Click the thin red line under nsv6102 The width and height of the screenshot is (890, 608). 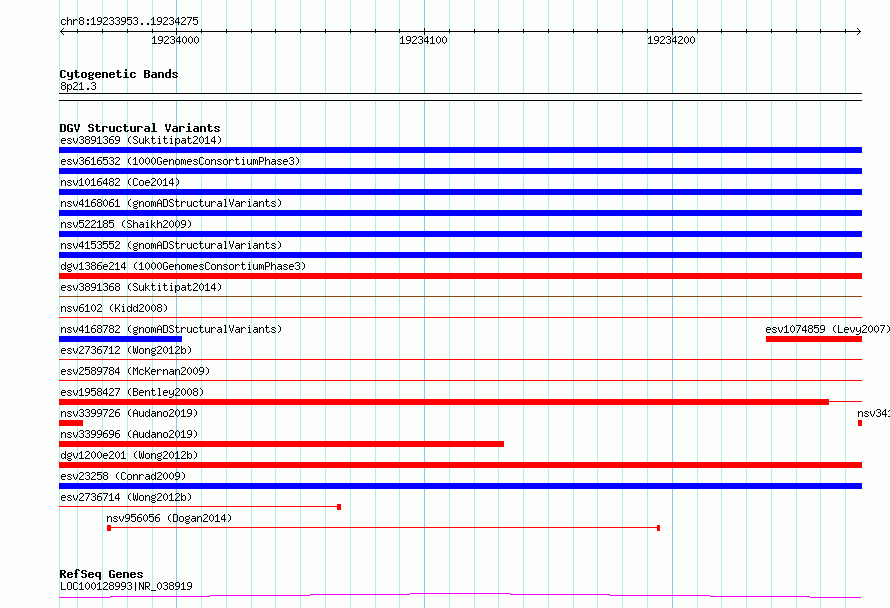click(x=460, y=317)
